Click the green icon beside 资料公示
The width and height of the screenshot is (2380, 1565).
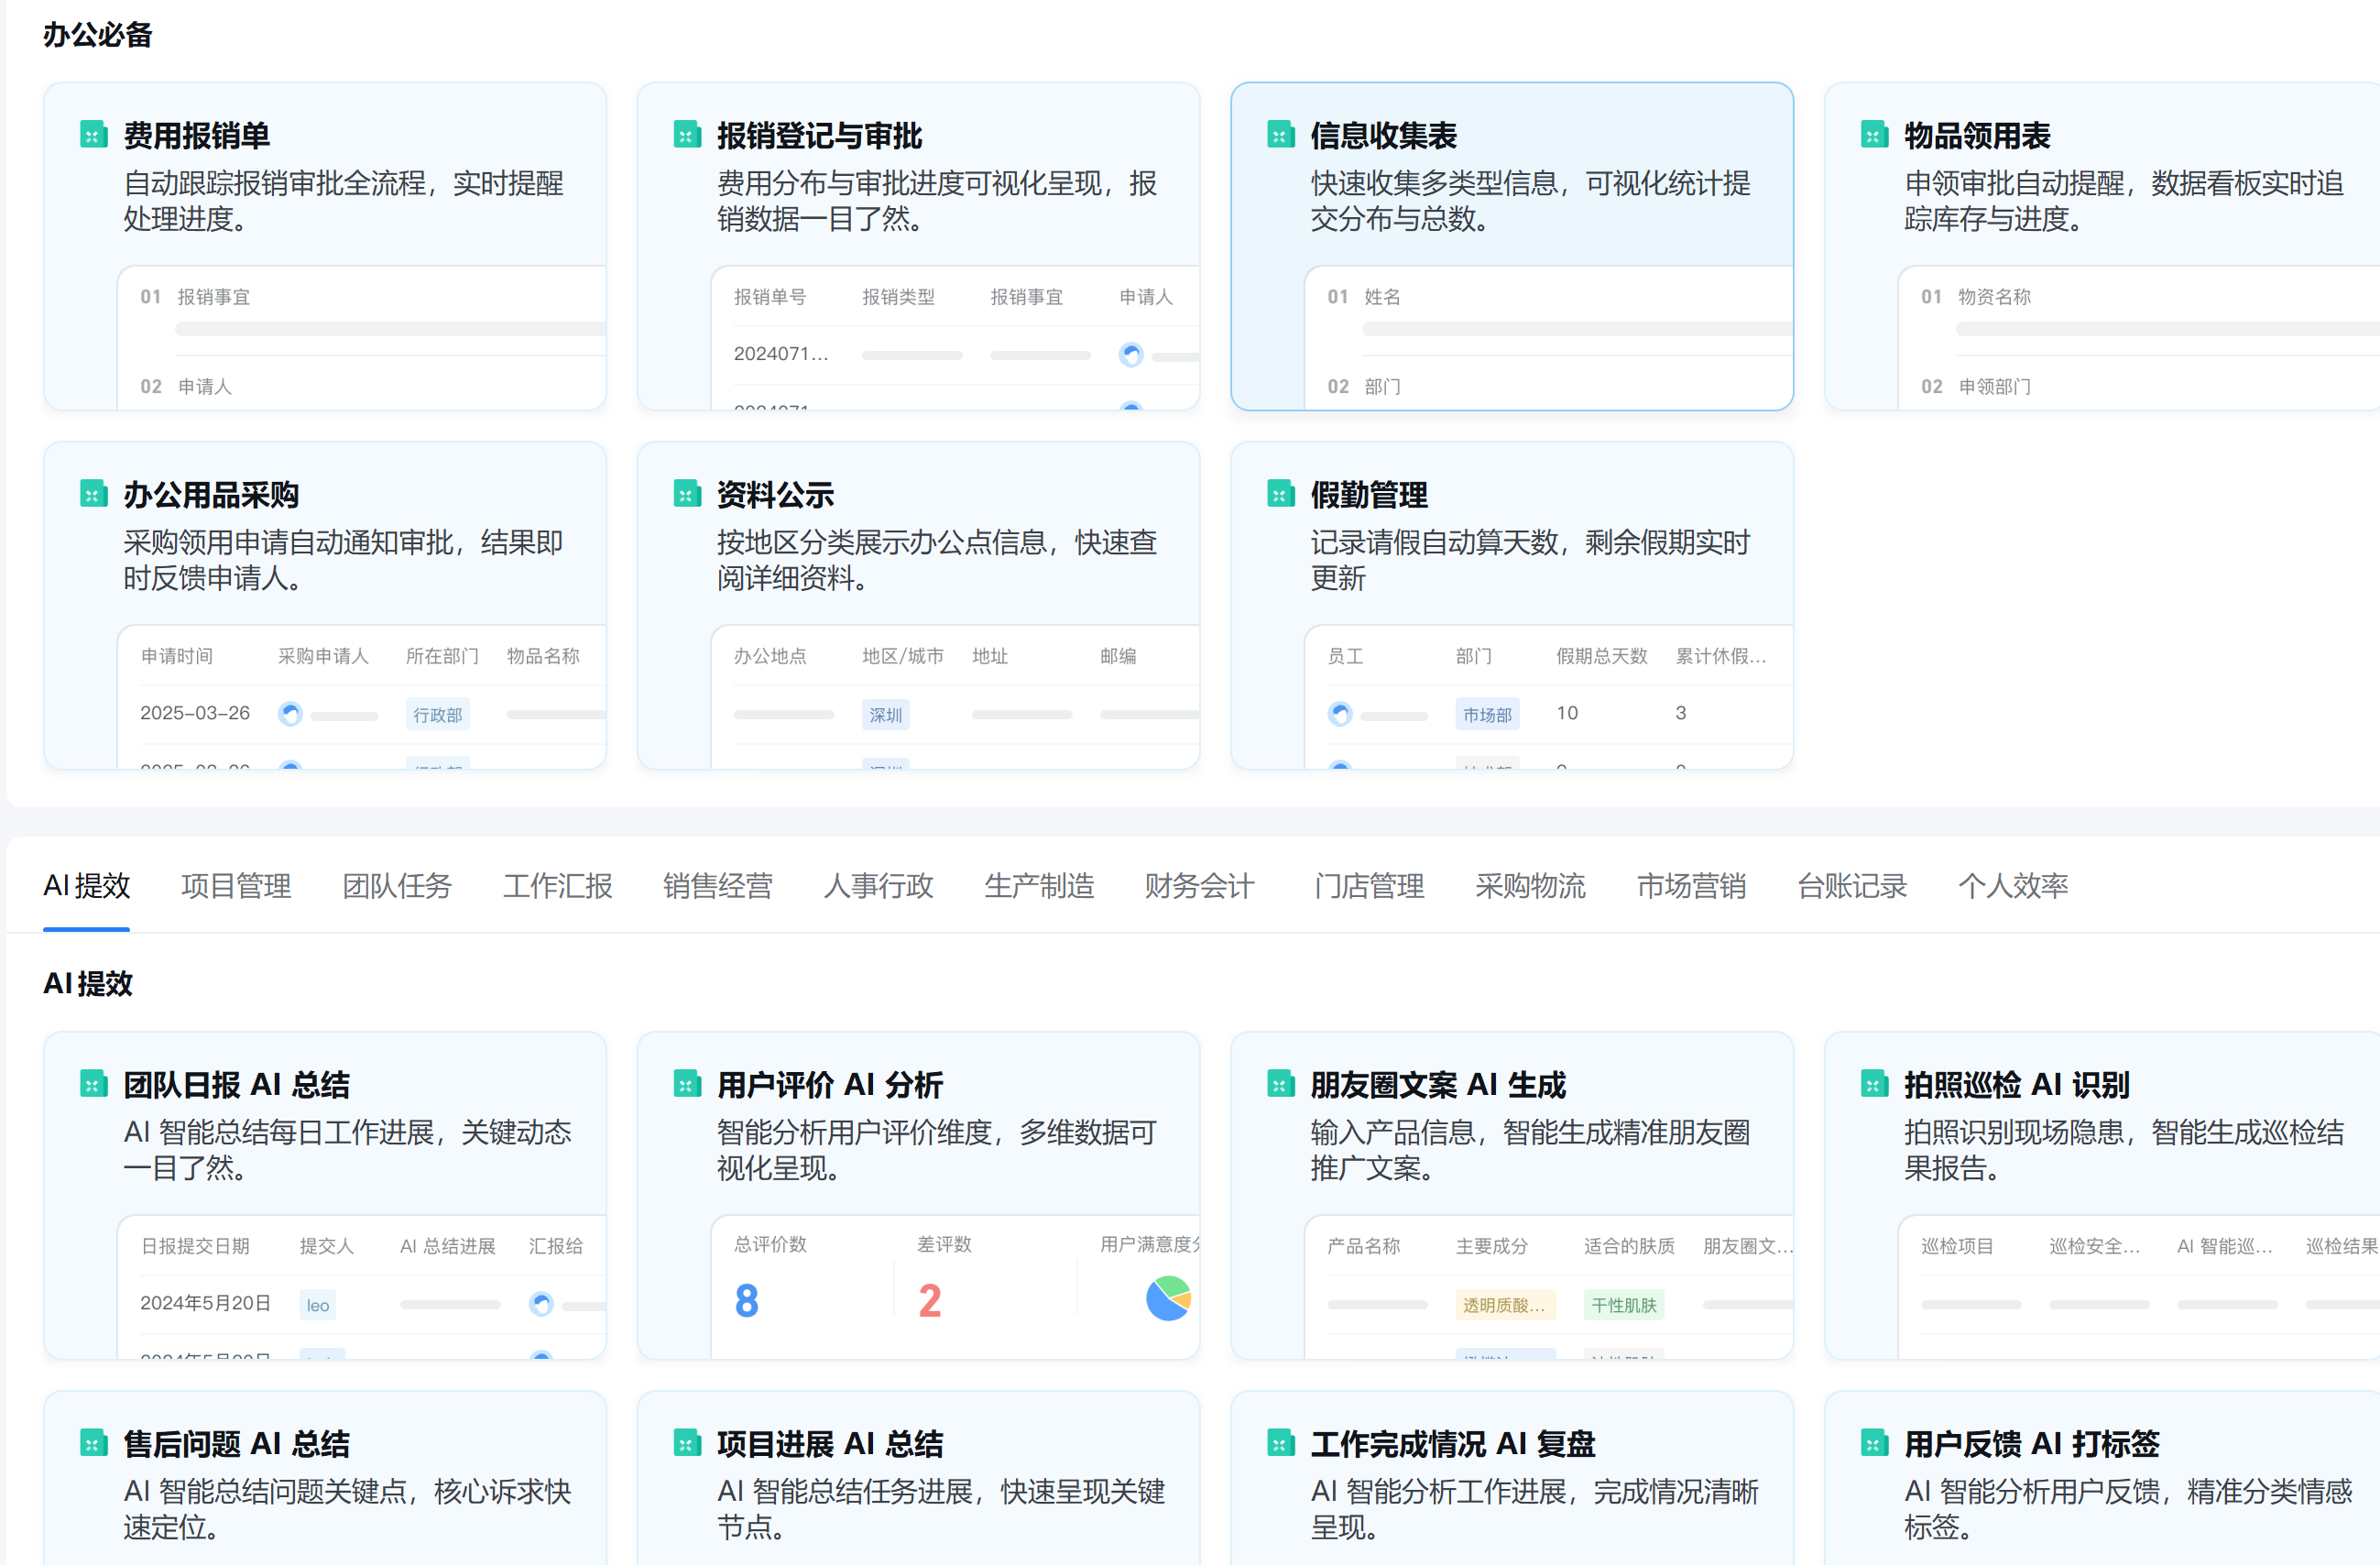click(x=687, y=493)
